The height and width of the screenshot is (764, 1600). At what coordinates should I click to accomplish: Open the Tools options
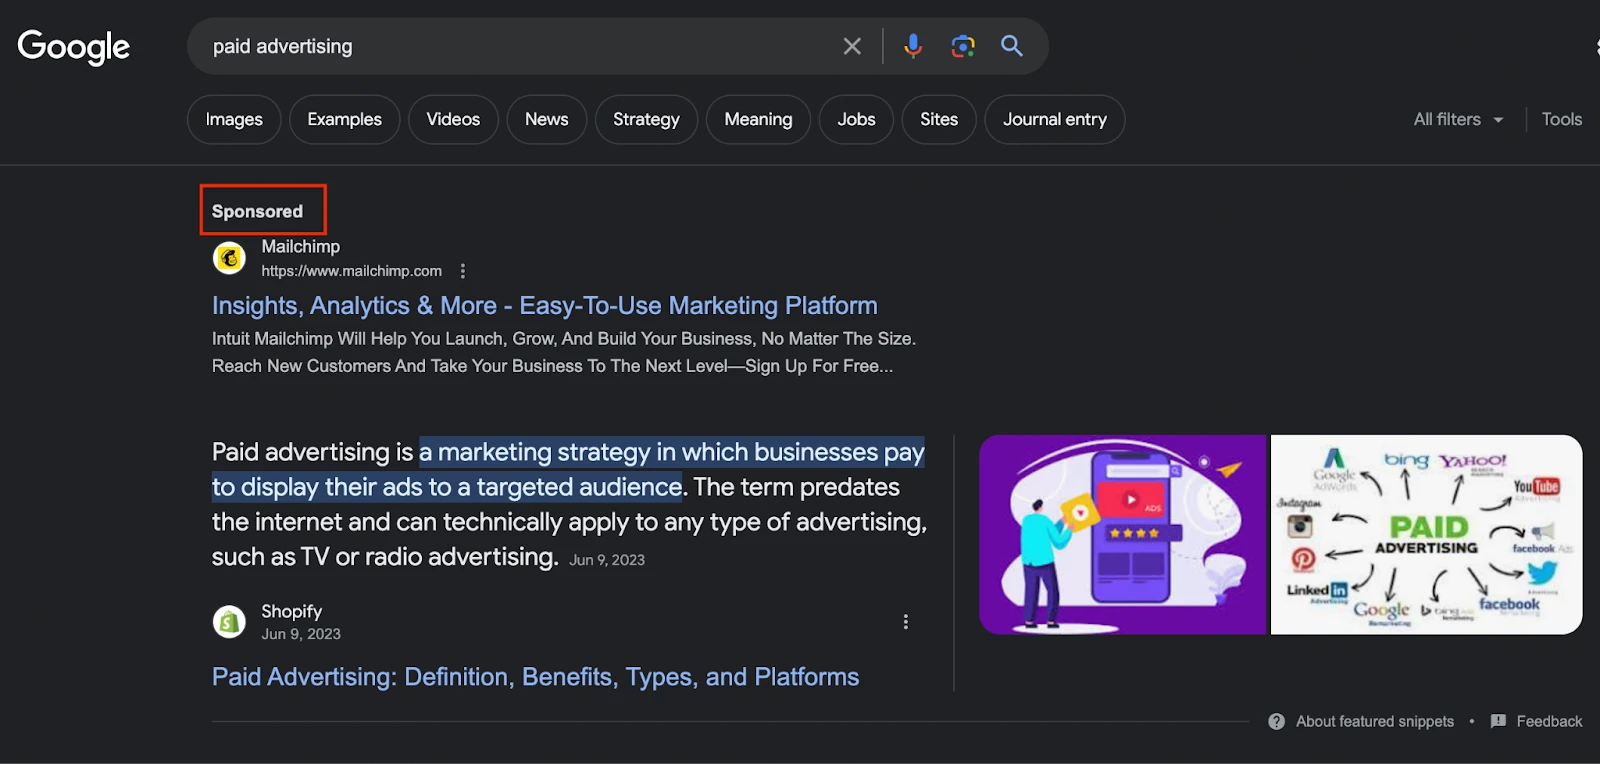click(x=1562, y=119)
